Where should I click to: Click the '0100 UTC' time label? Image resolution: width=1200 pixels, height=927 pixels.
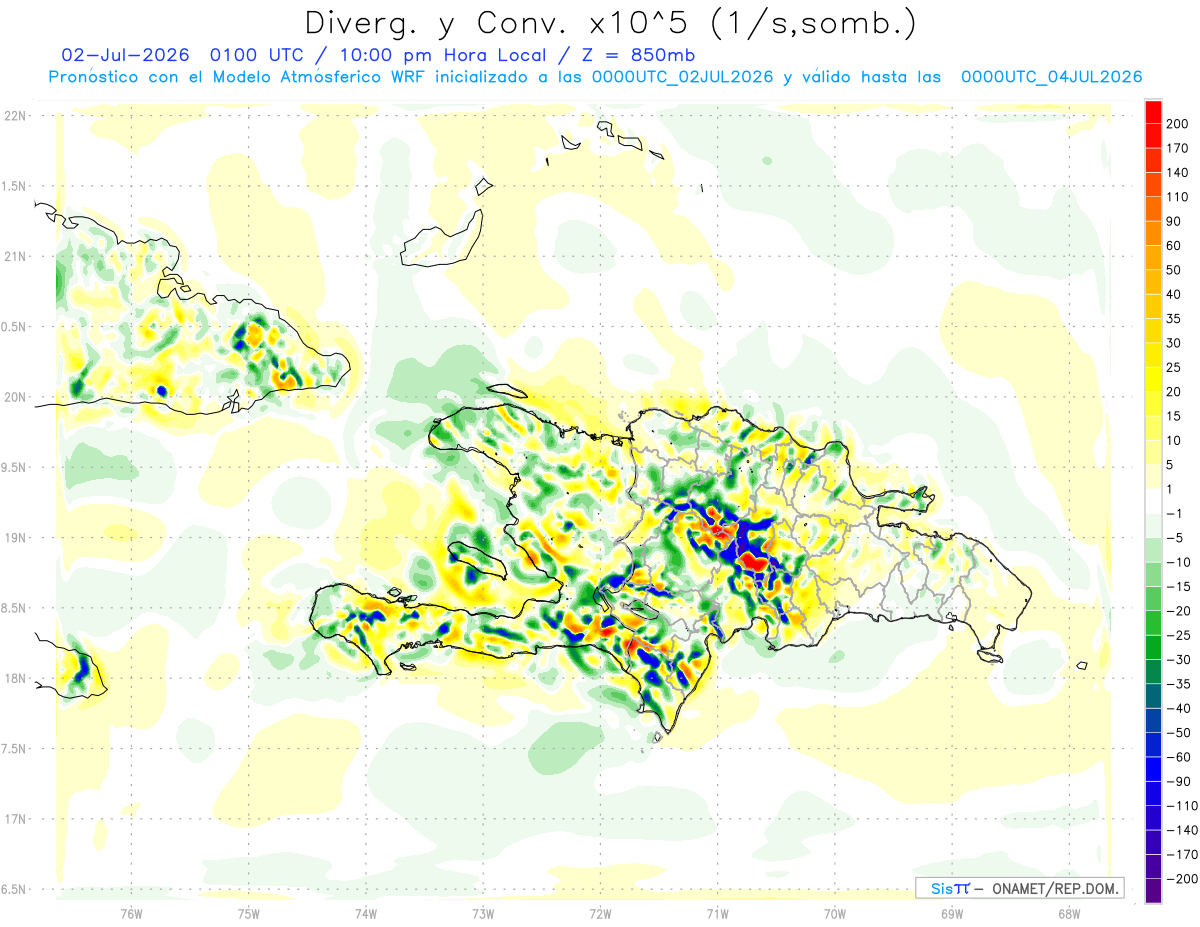(259, 55)
